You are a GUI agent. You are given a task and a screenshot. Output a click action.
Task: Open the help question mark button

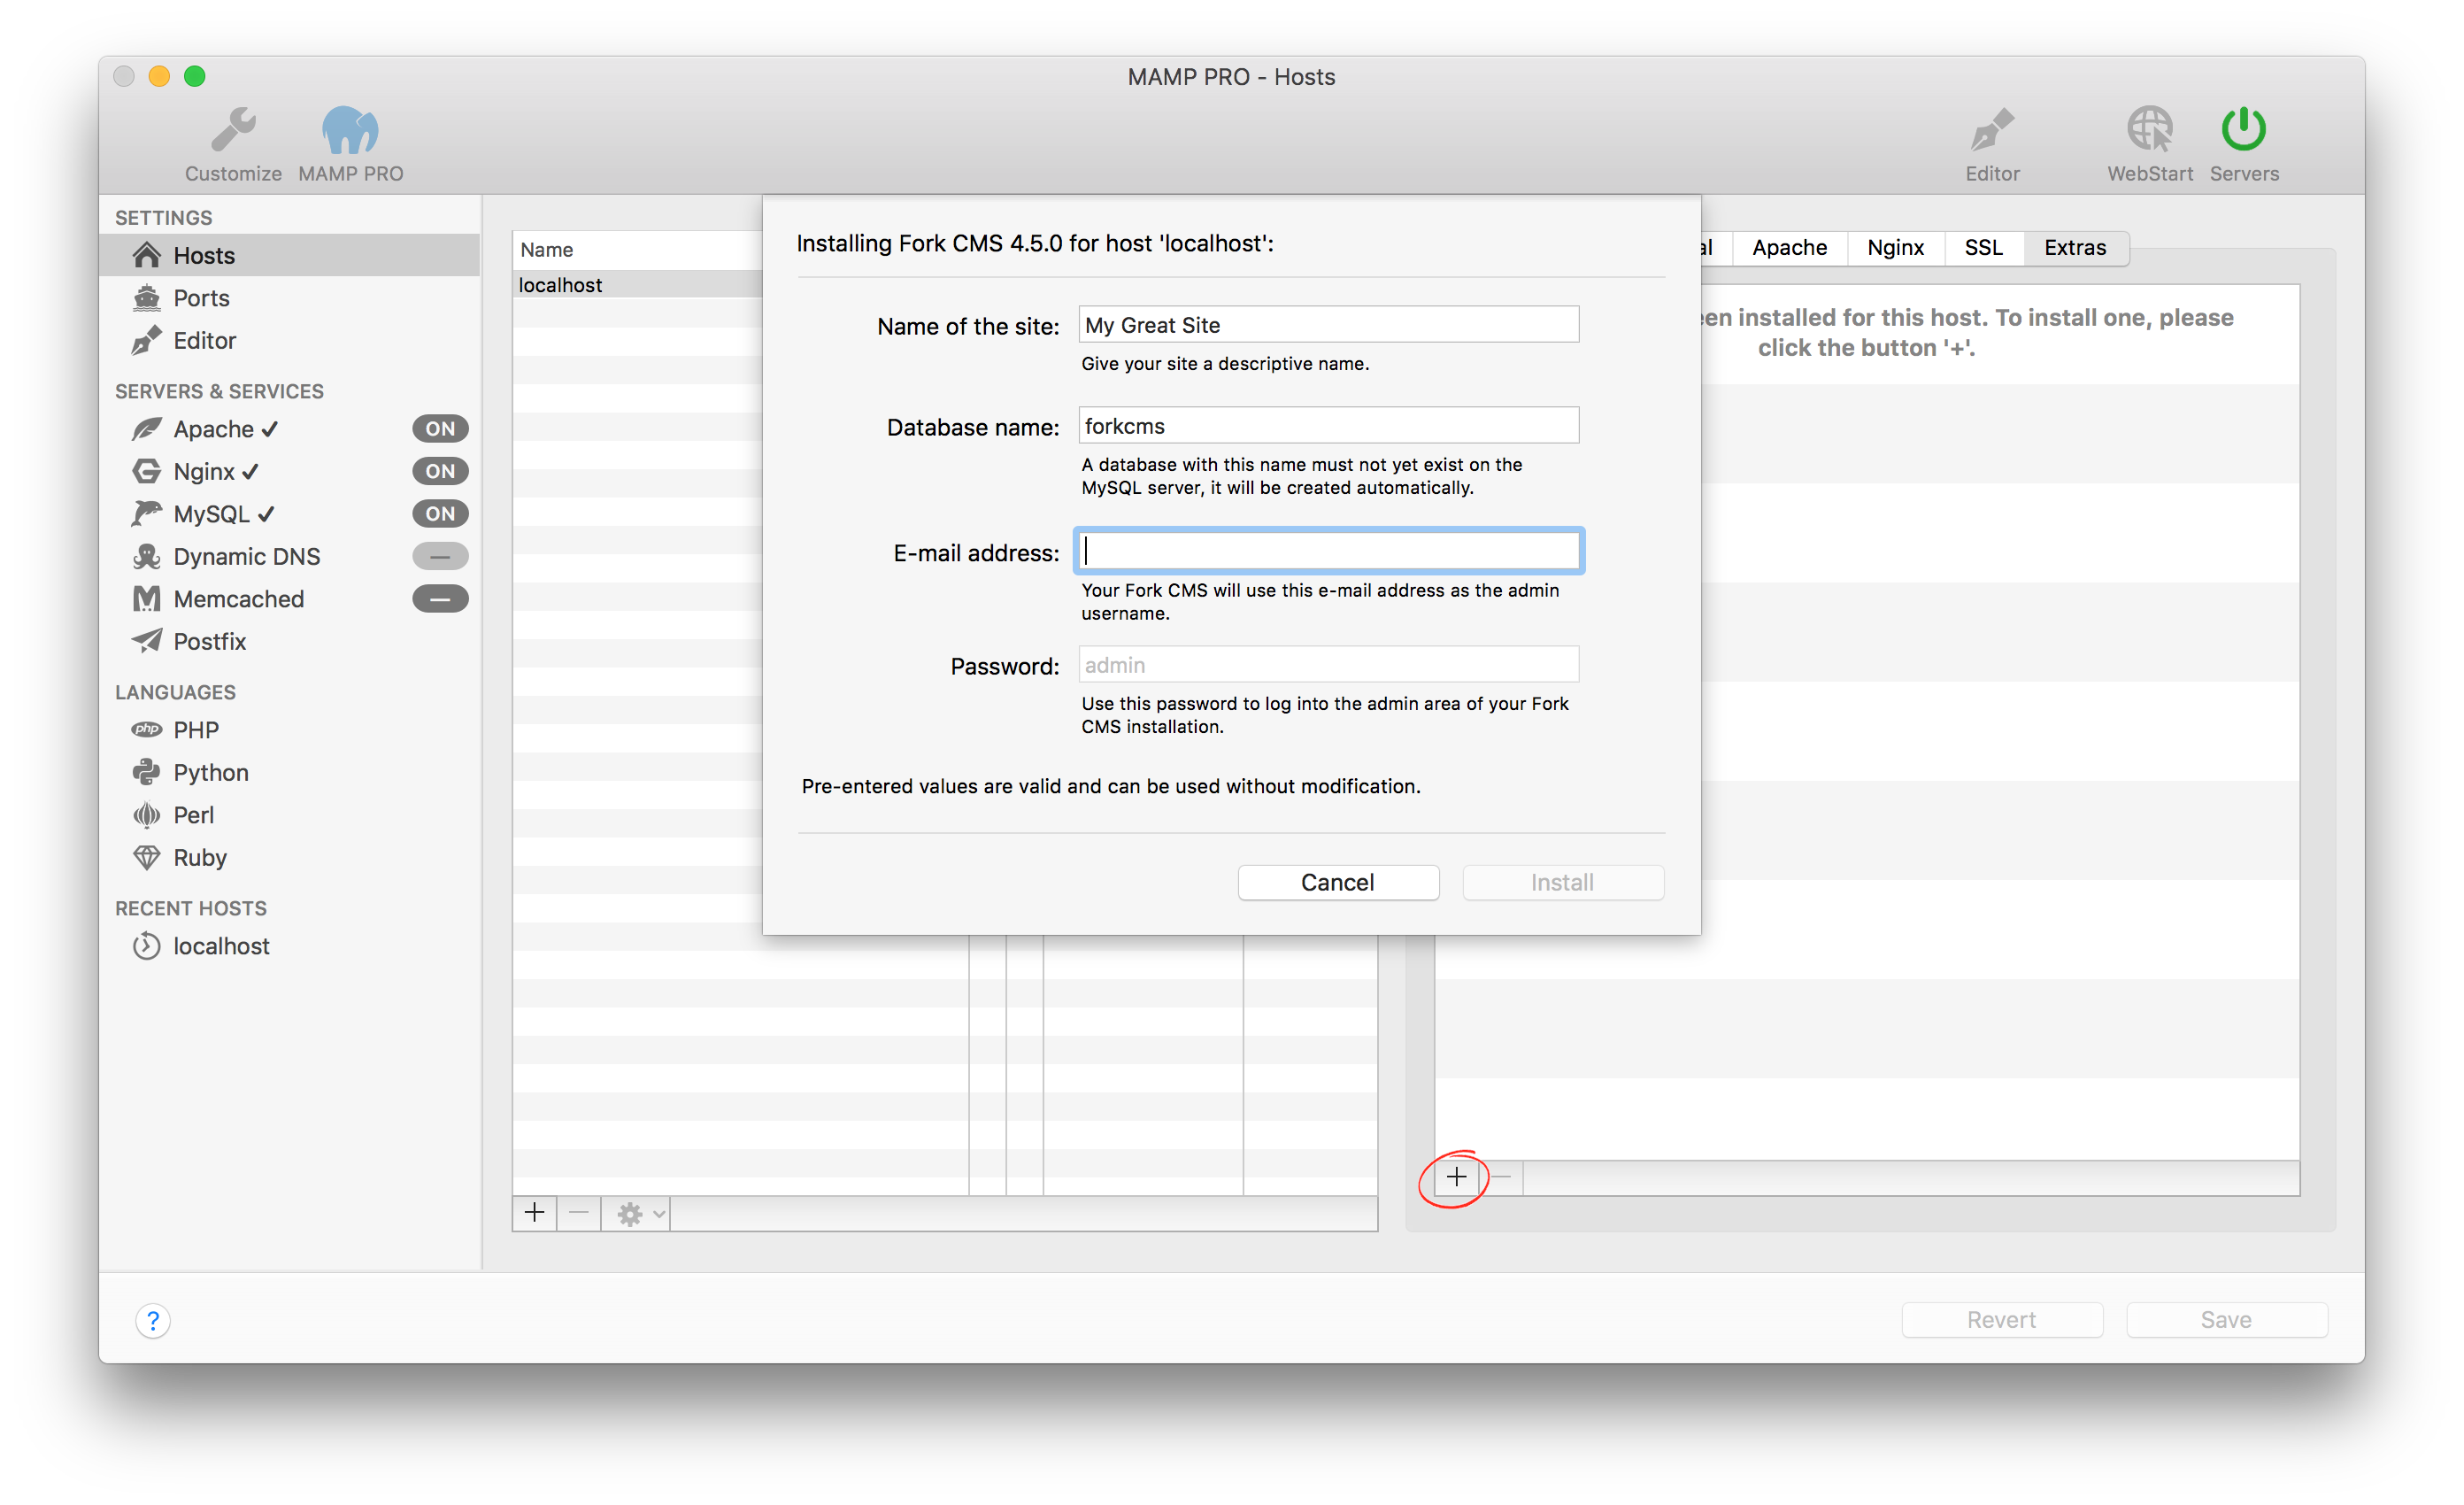(153, 1321)
